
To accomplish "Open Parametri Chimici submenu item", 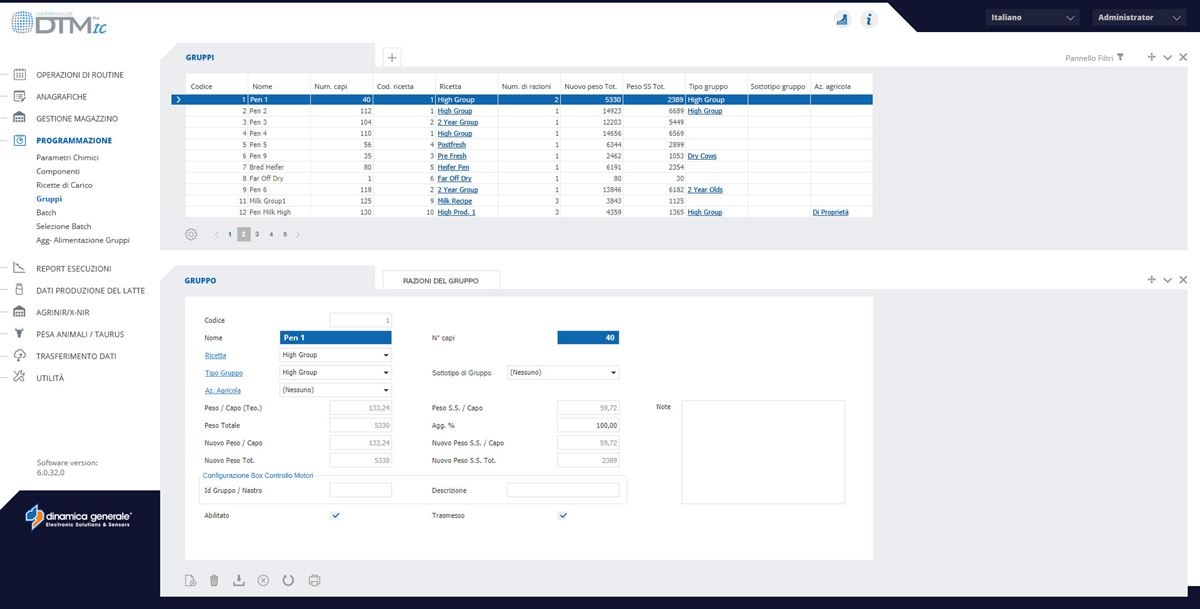I will coord(67,158).
